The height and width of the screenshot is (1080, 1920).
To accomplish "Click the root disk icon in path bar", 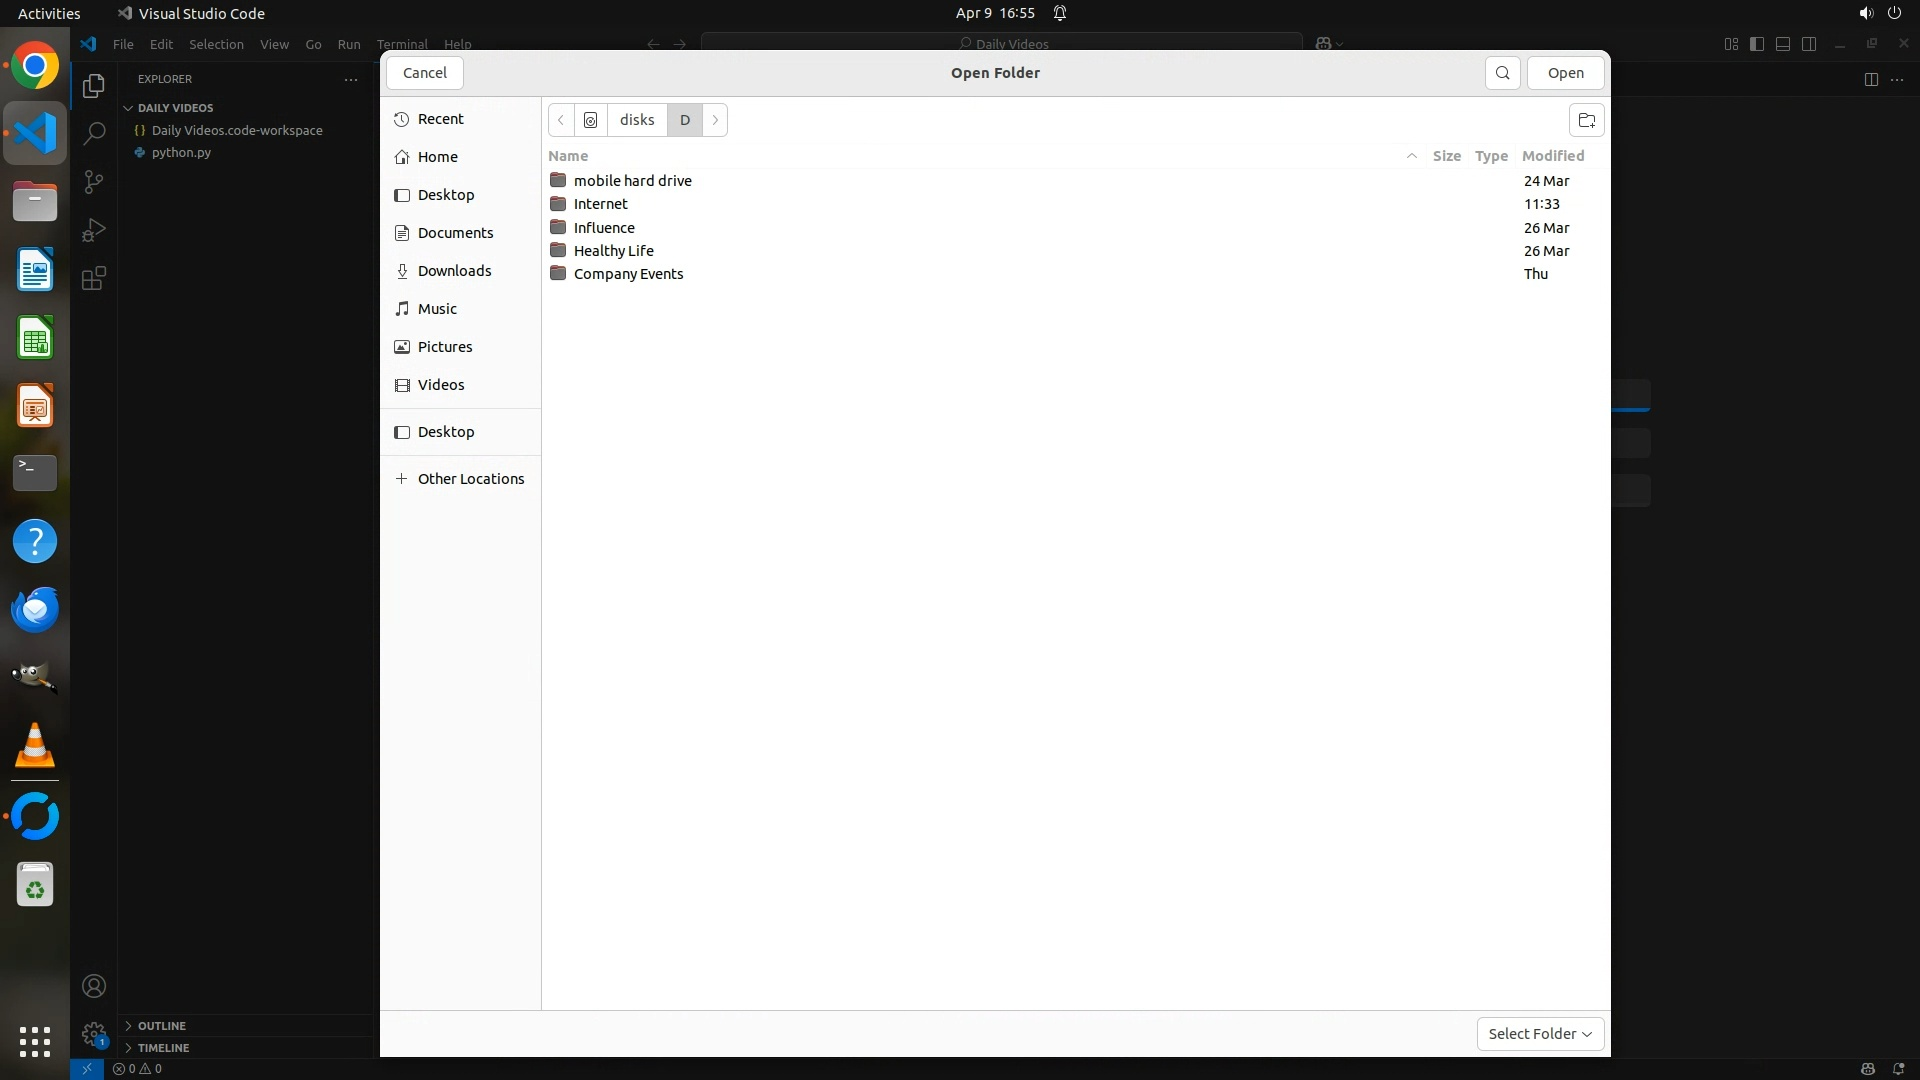I will coord(591,120).
